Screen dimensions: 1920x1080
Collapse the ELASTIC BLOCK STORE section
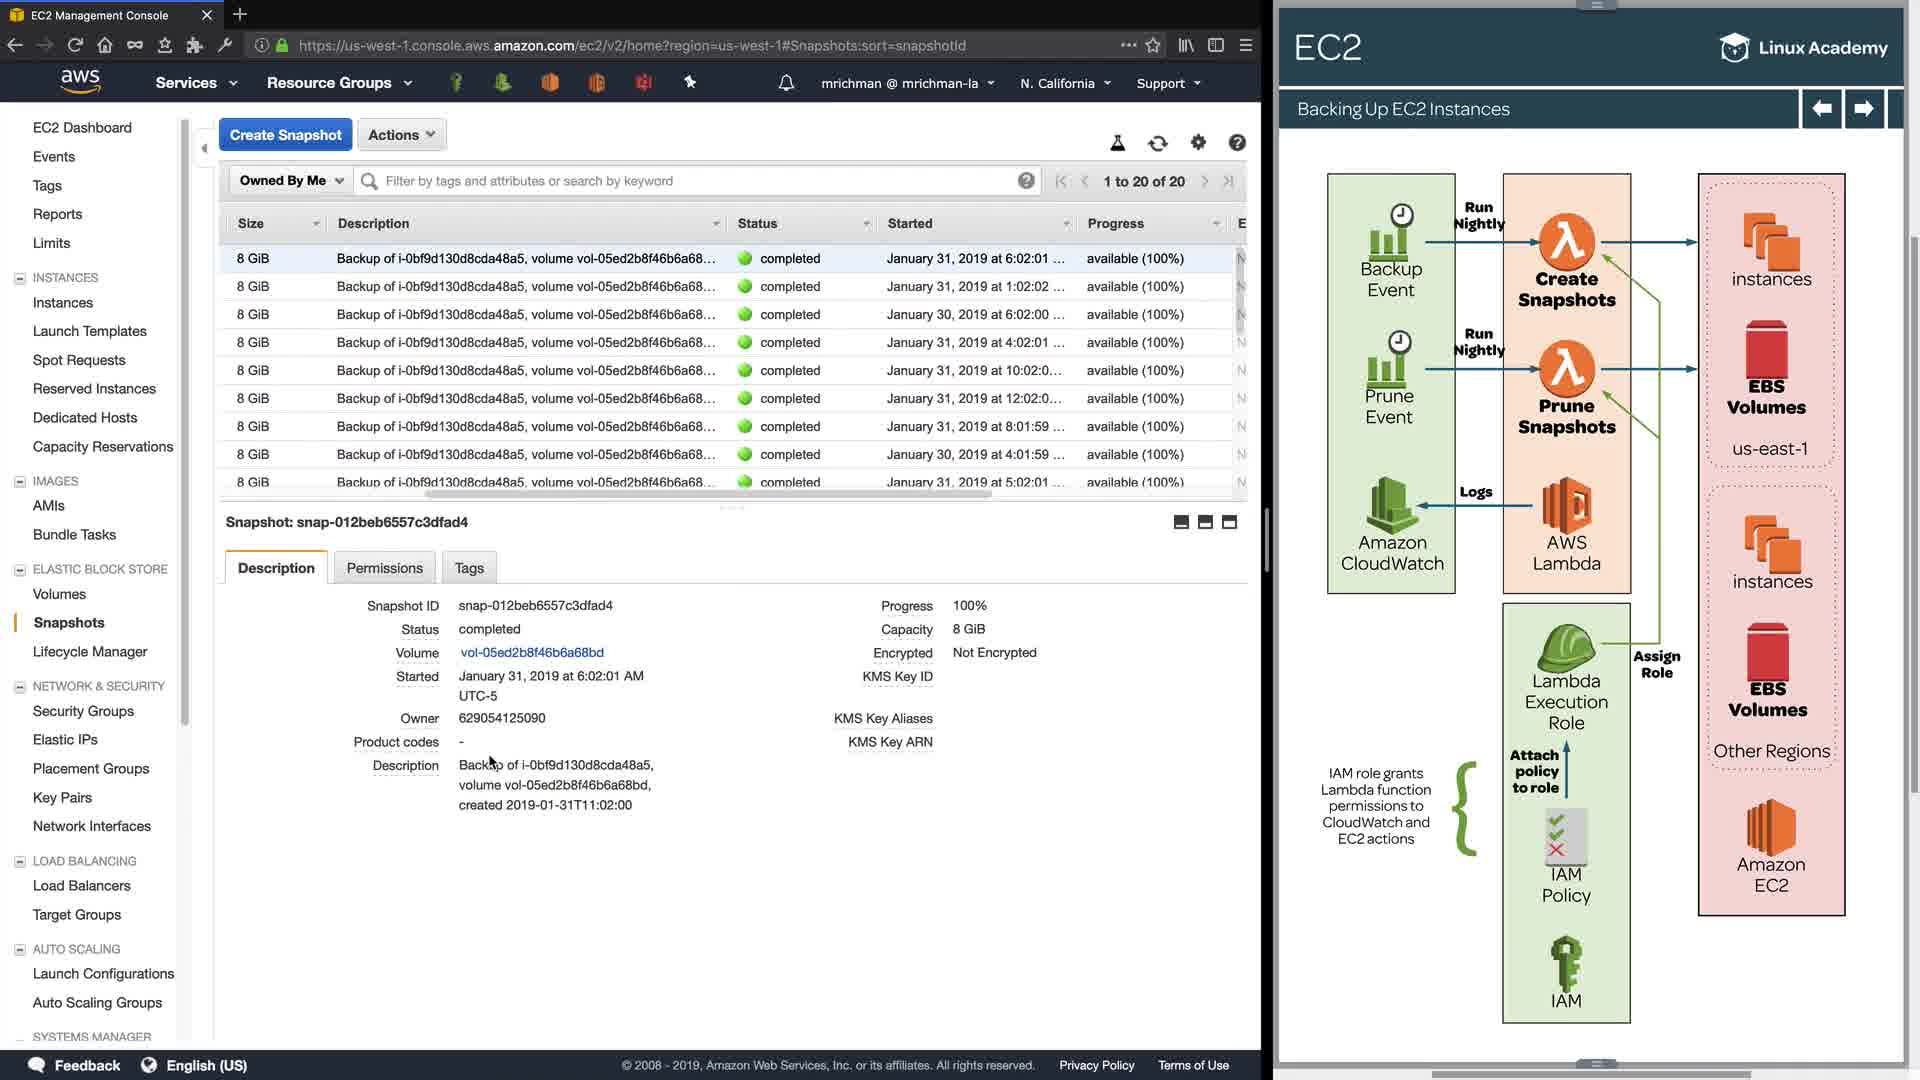(19, 570)
